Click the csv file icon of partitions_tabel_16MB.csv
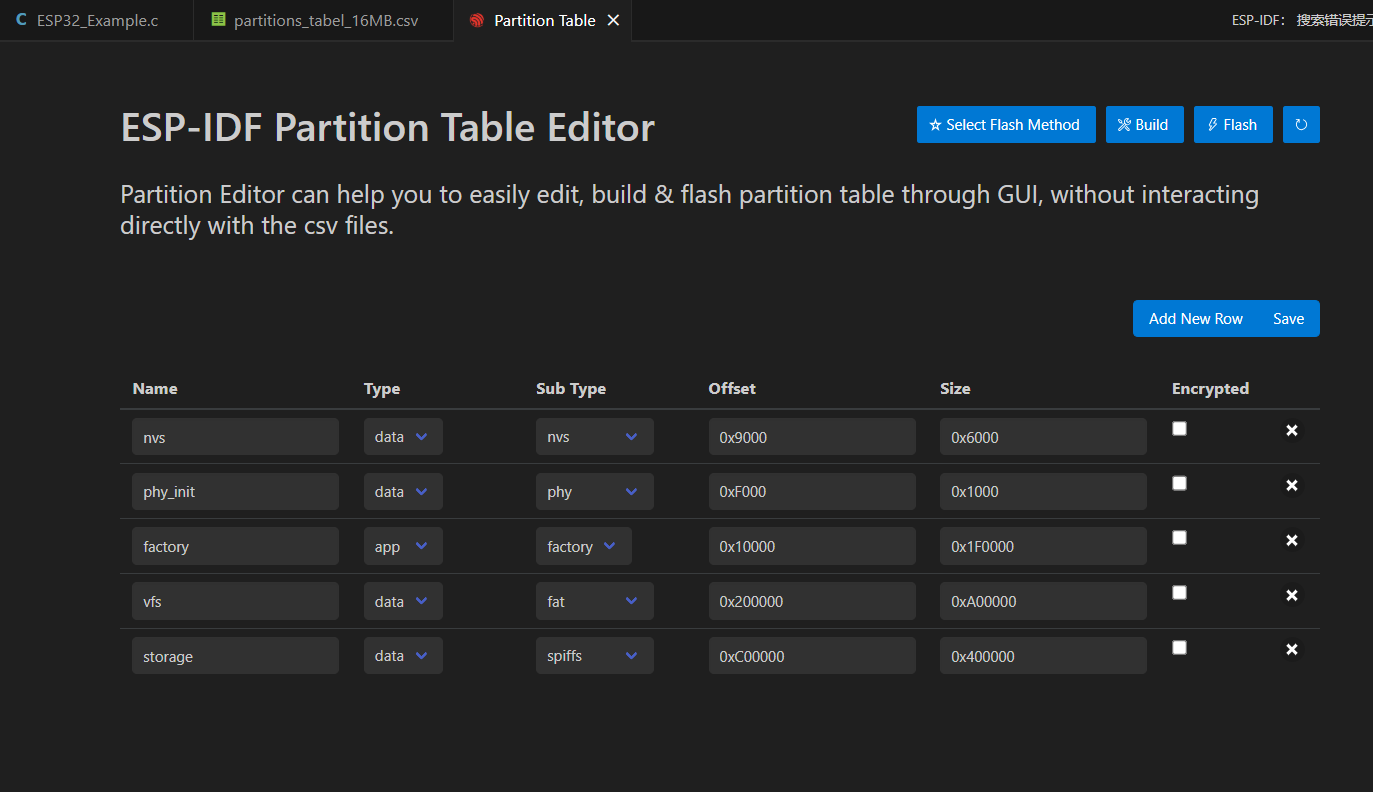 (218, 20)
